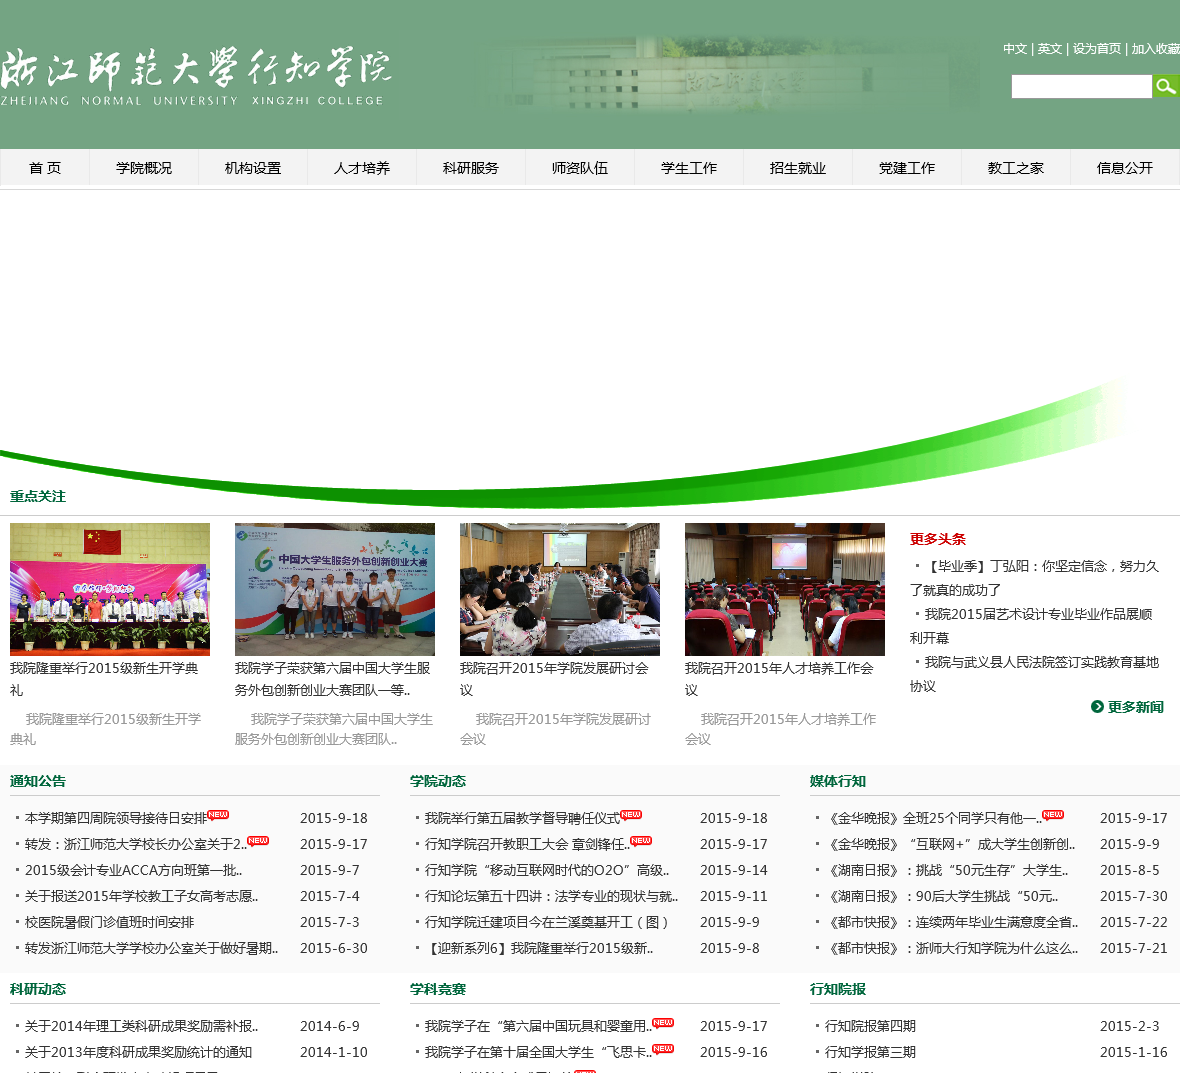Click the green search magnifier icon

point(1166,87)
